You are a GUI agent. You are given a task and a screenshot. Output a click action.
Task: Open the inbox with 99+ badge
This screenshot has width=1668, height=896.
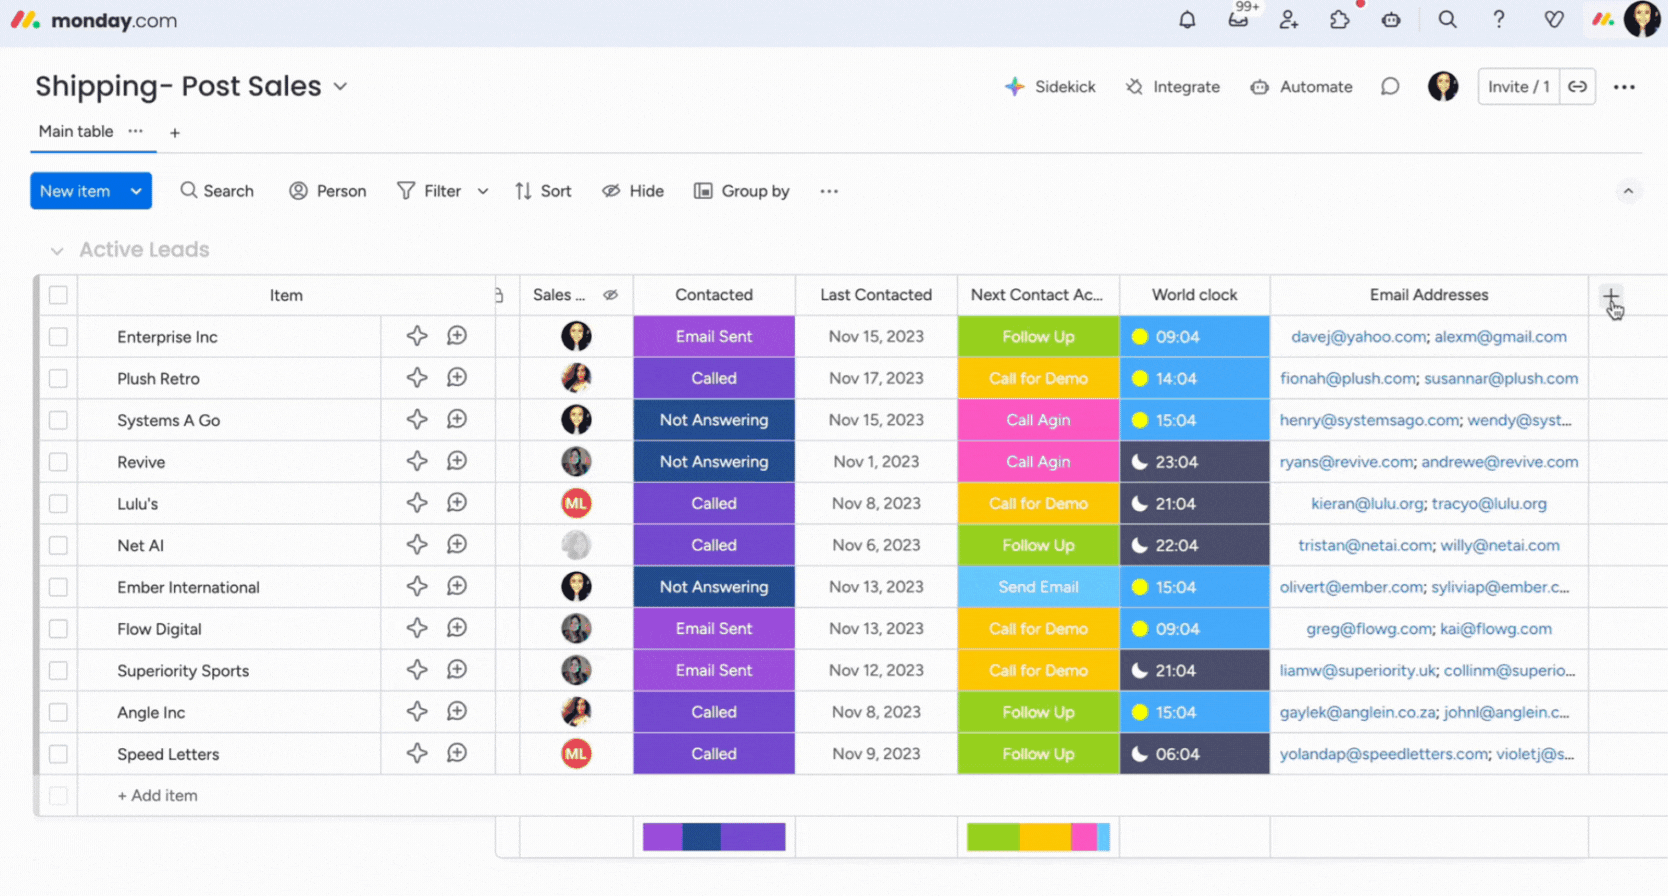point(1238,20)
